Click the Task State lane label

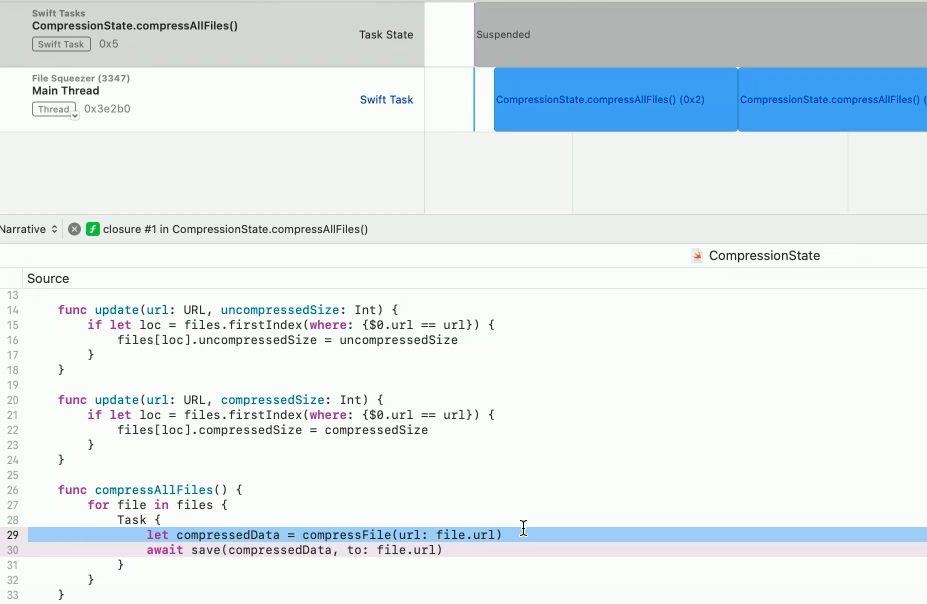coord(386,35)
